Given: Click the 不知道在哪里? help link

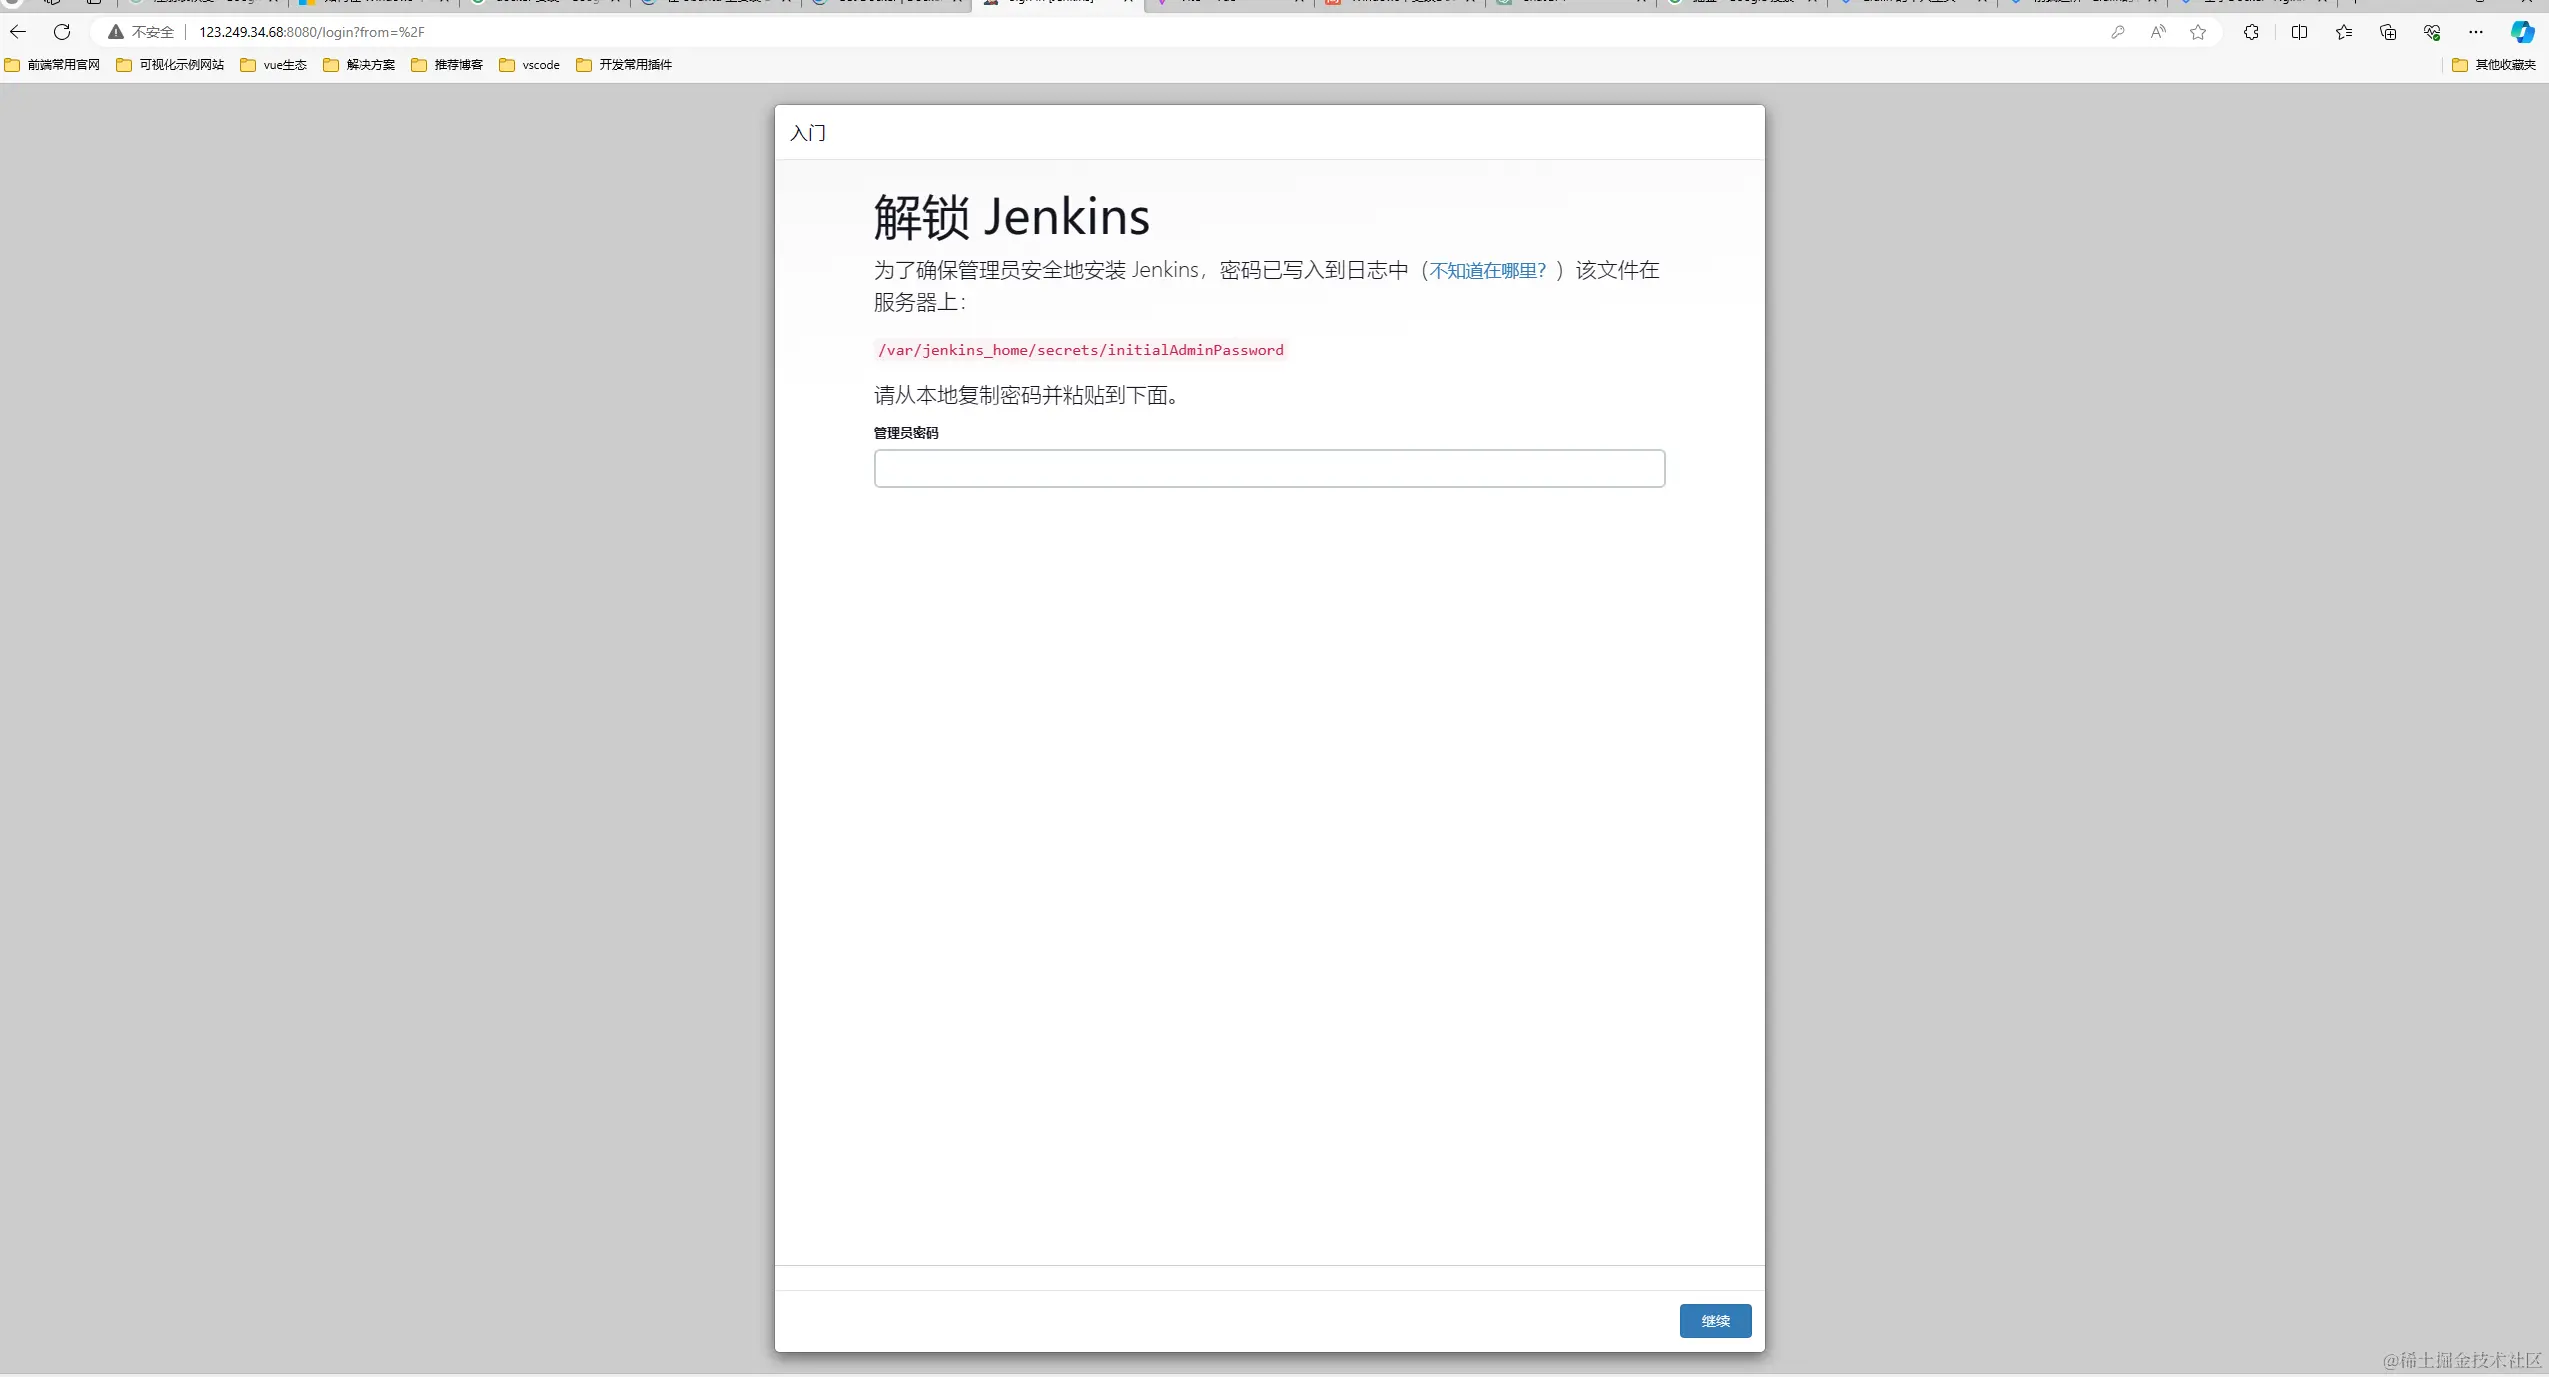Looking at the screenshot, I should click(x=1487, y=271).
